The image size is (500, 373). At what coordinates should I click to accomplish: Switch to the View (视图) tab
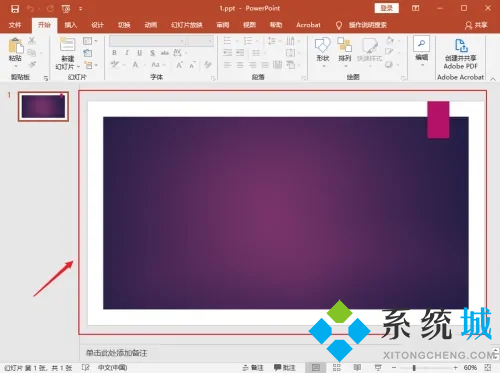(249, 25)
